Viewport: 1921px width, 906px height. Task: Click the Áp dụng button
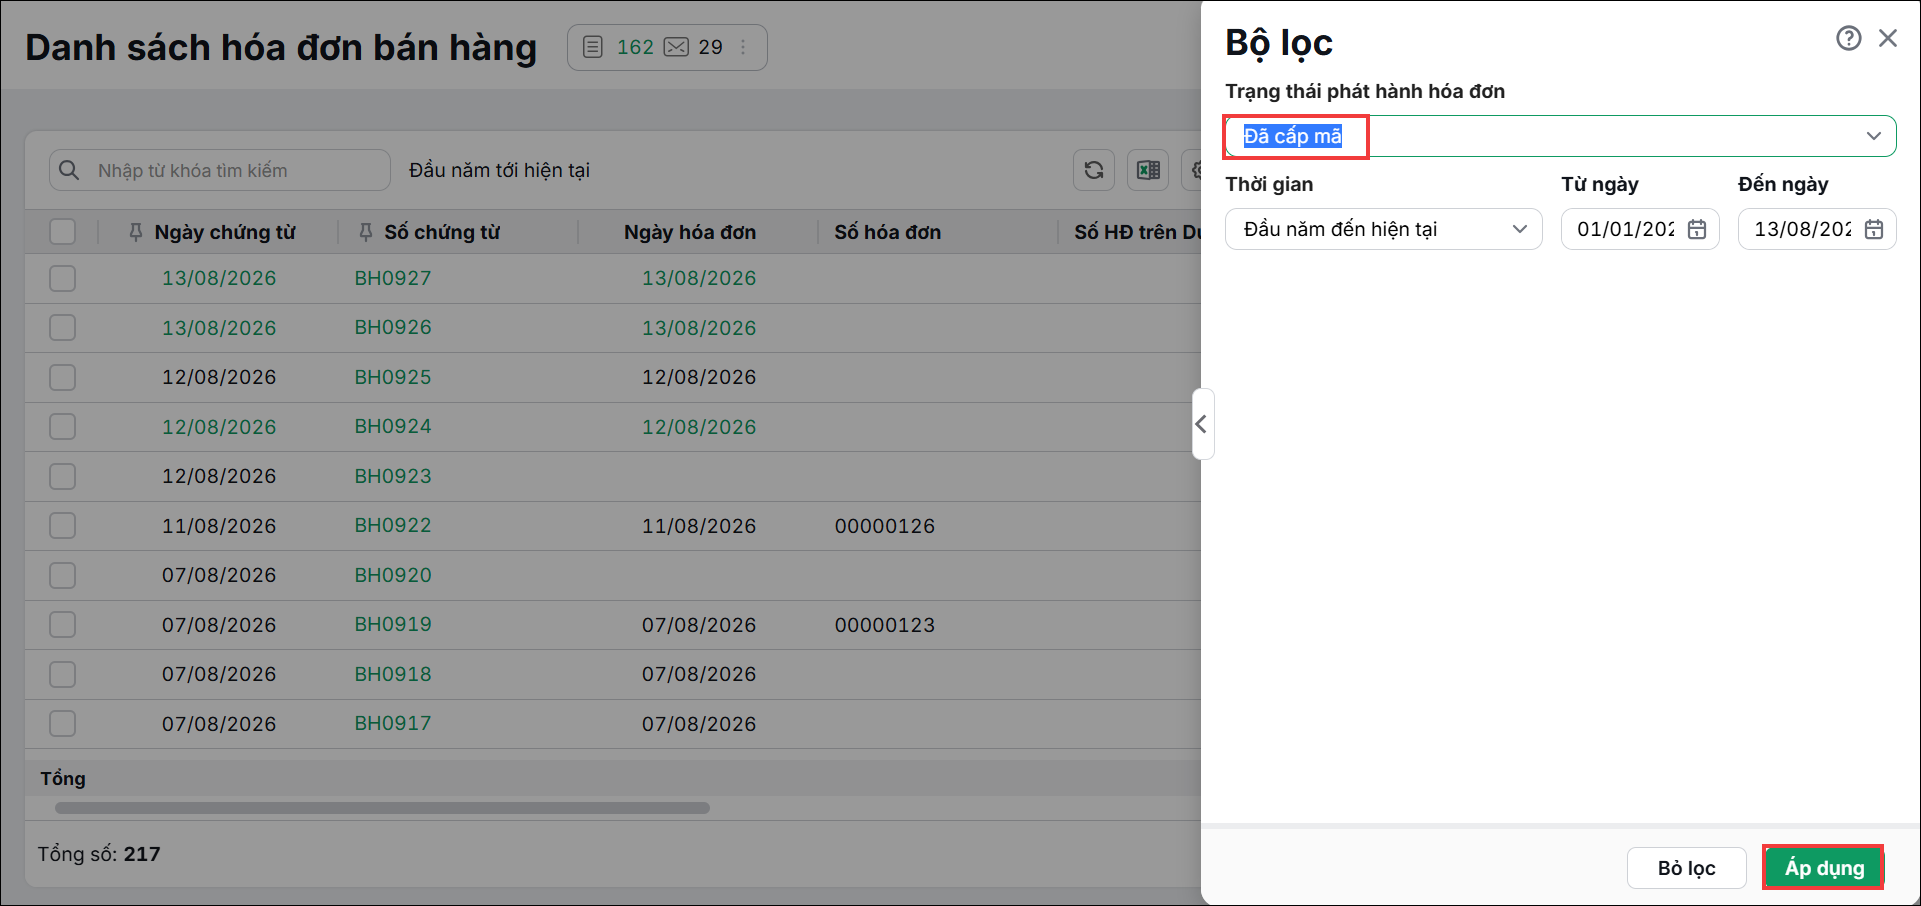click(1824, 867)
